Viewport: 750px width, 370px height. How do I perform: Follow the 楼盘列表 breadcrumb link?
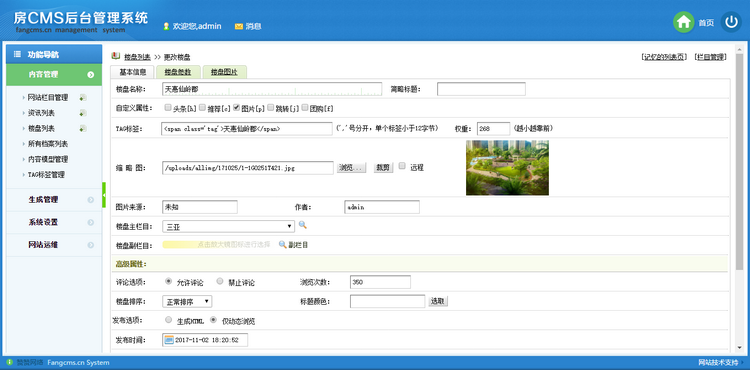137,57
